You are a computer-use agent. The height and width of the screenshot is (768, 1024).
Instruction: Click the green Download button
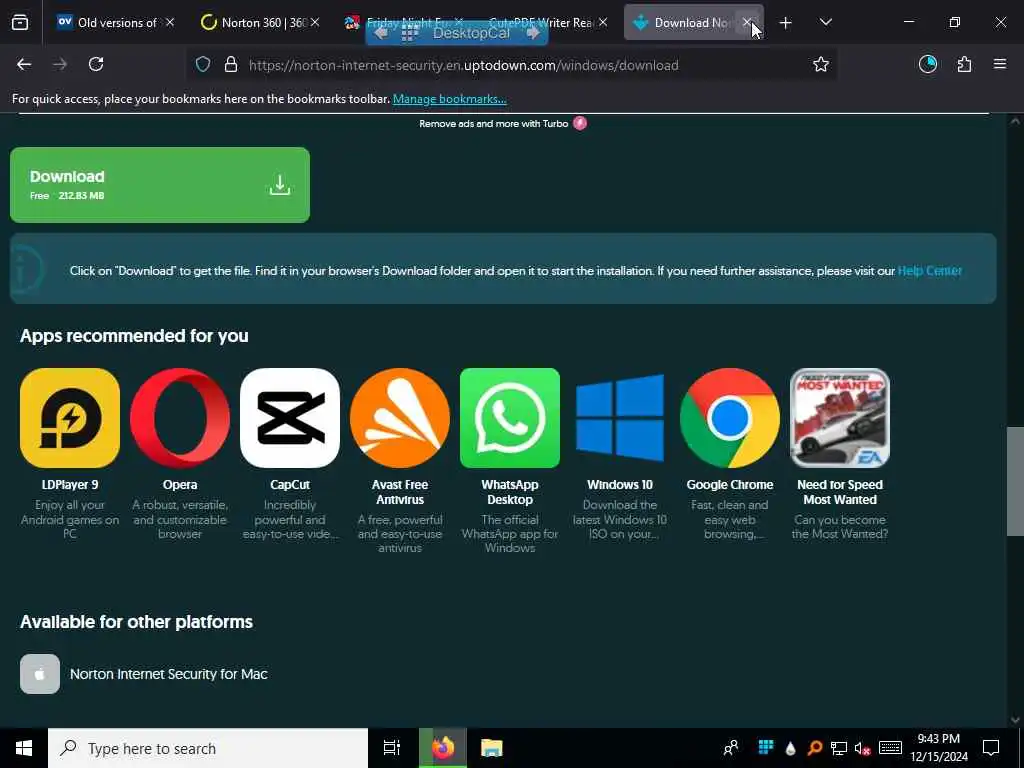160,185
